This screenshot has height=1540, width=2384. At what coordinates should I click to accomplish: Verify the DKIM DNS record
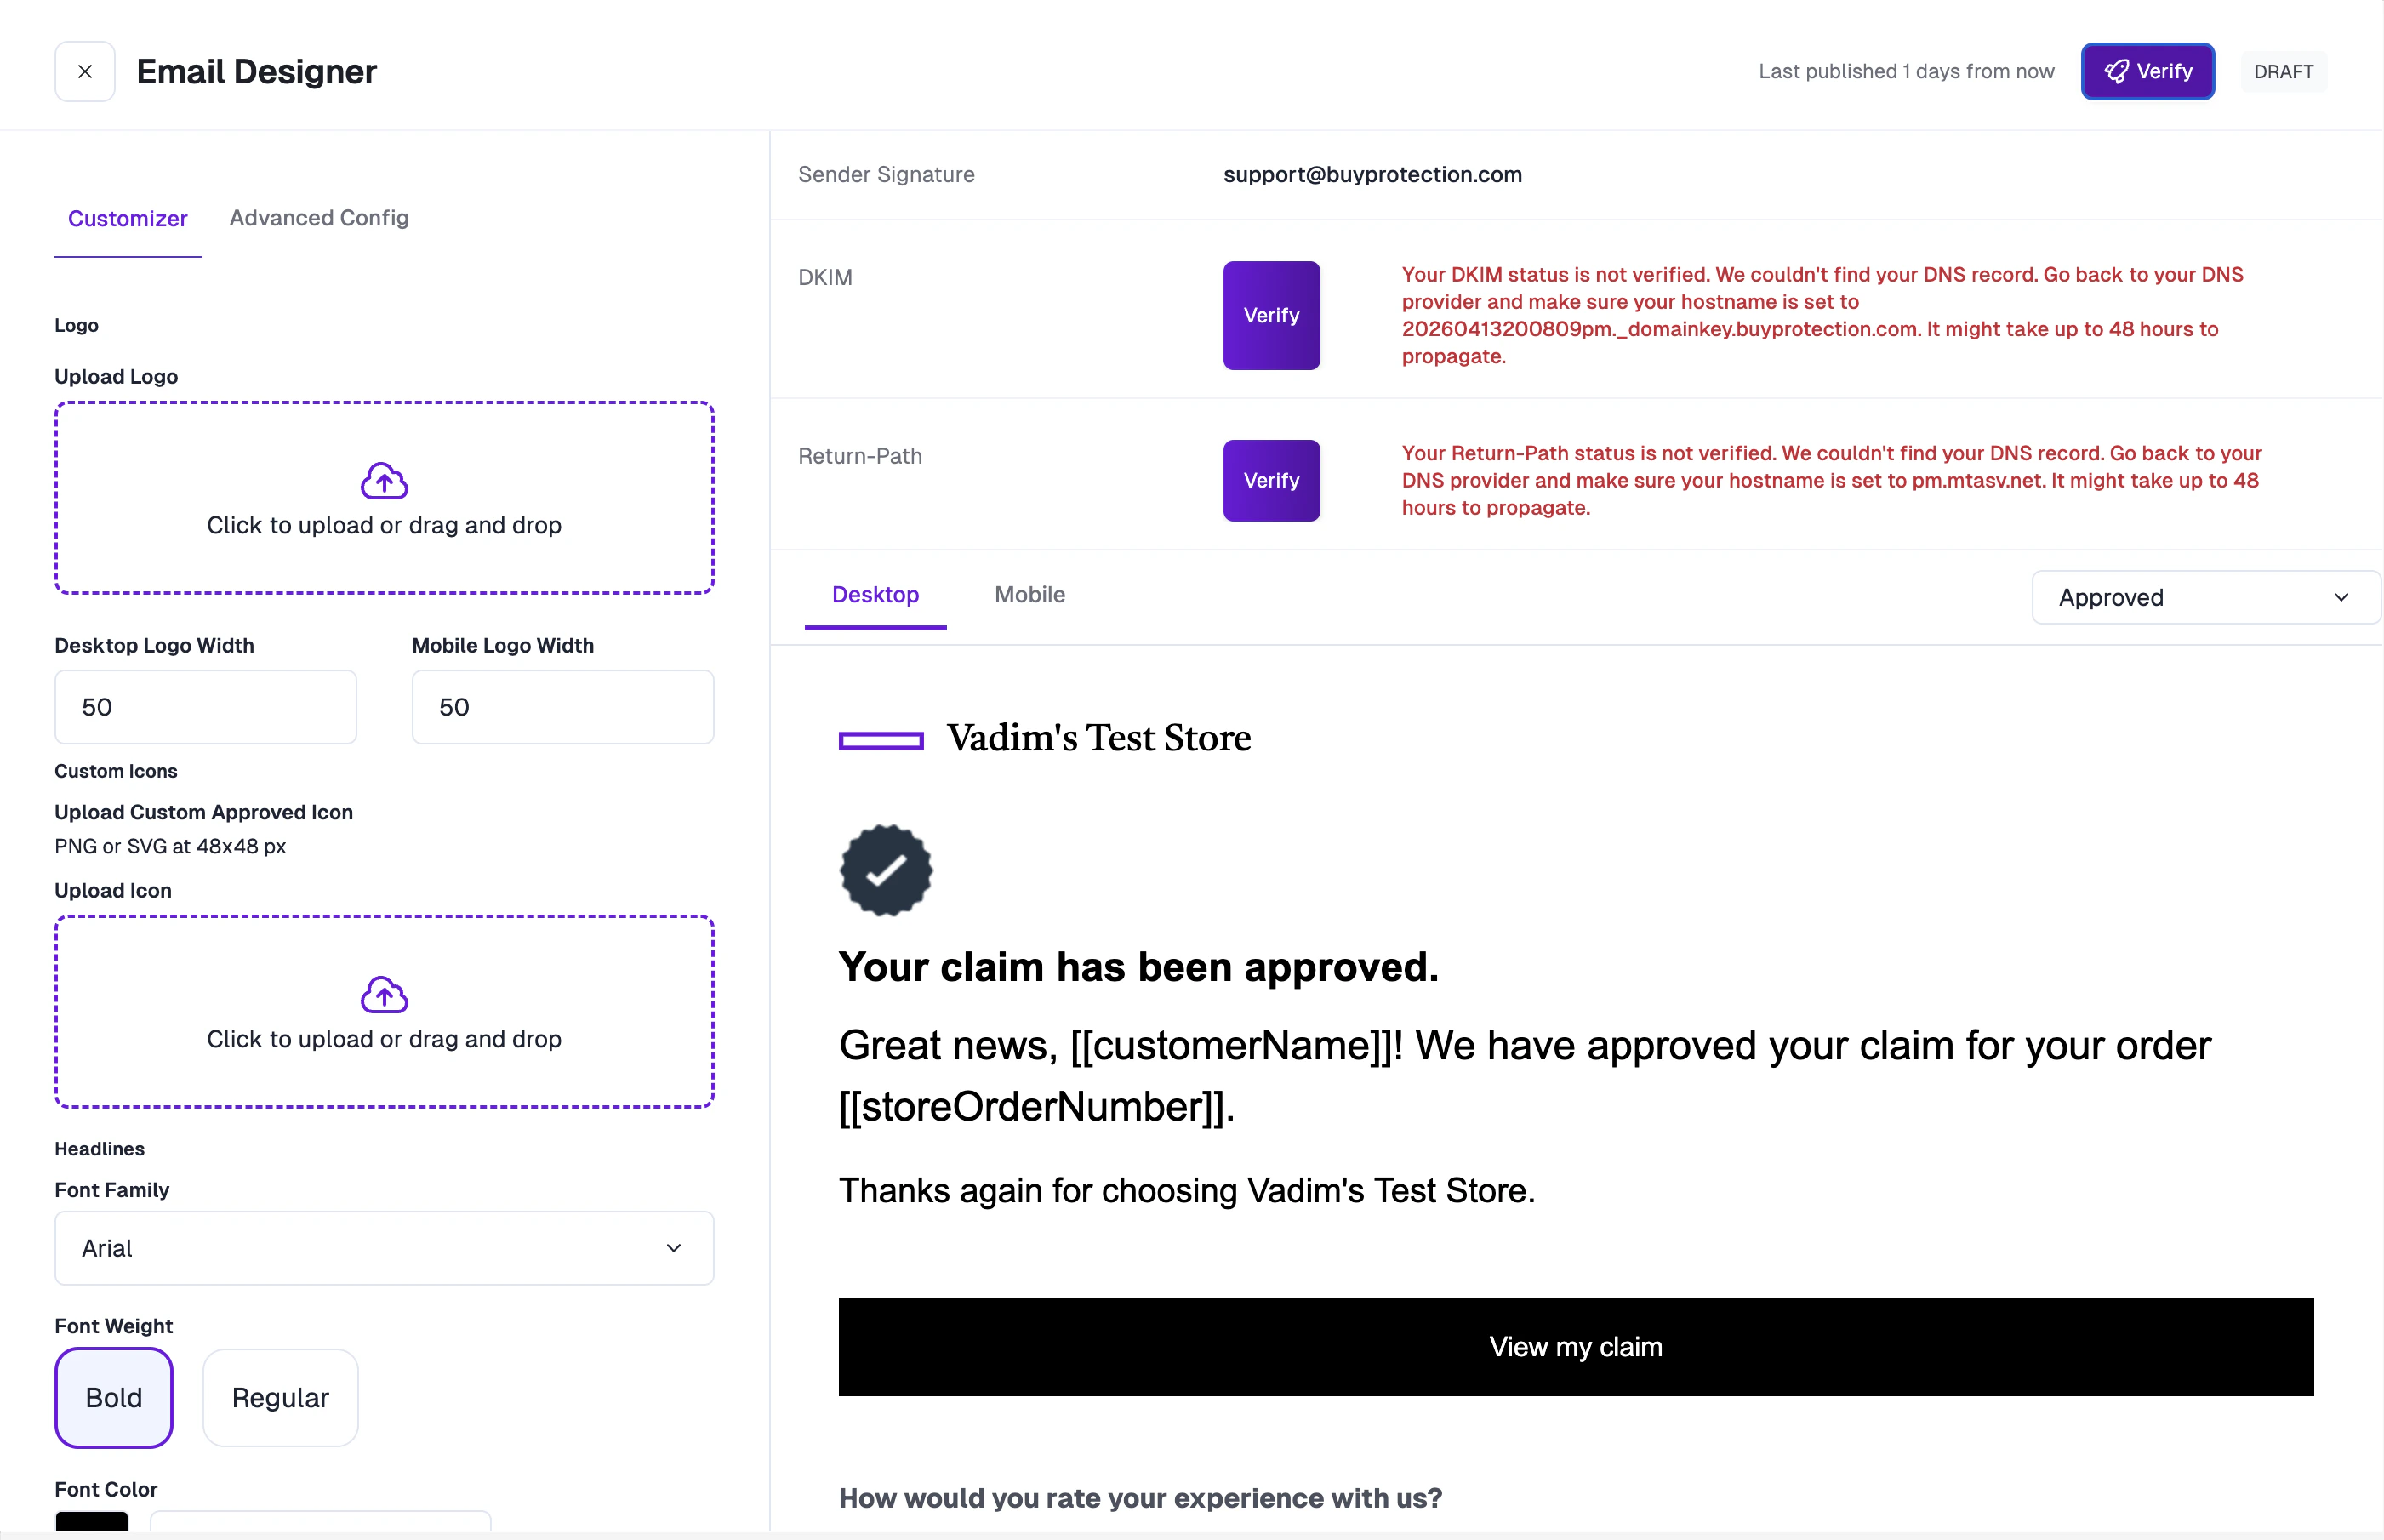click(1271, 315)
